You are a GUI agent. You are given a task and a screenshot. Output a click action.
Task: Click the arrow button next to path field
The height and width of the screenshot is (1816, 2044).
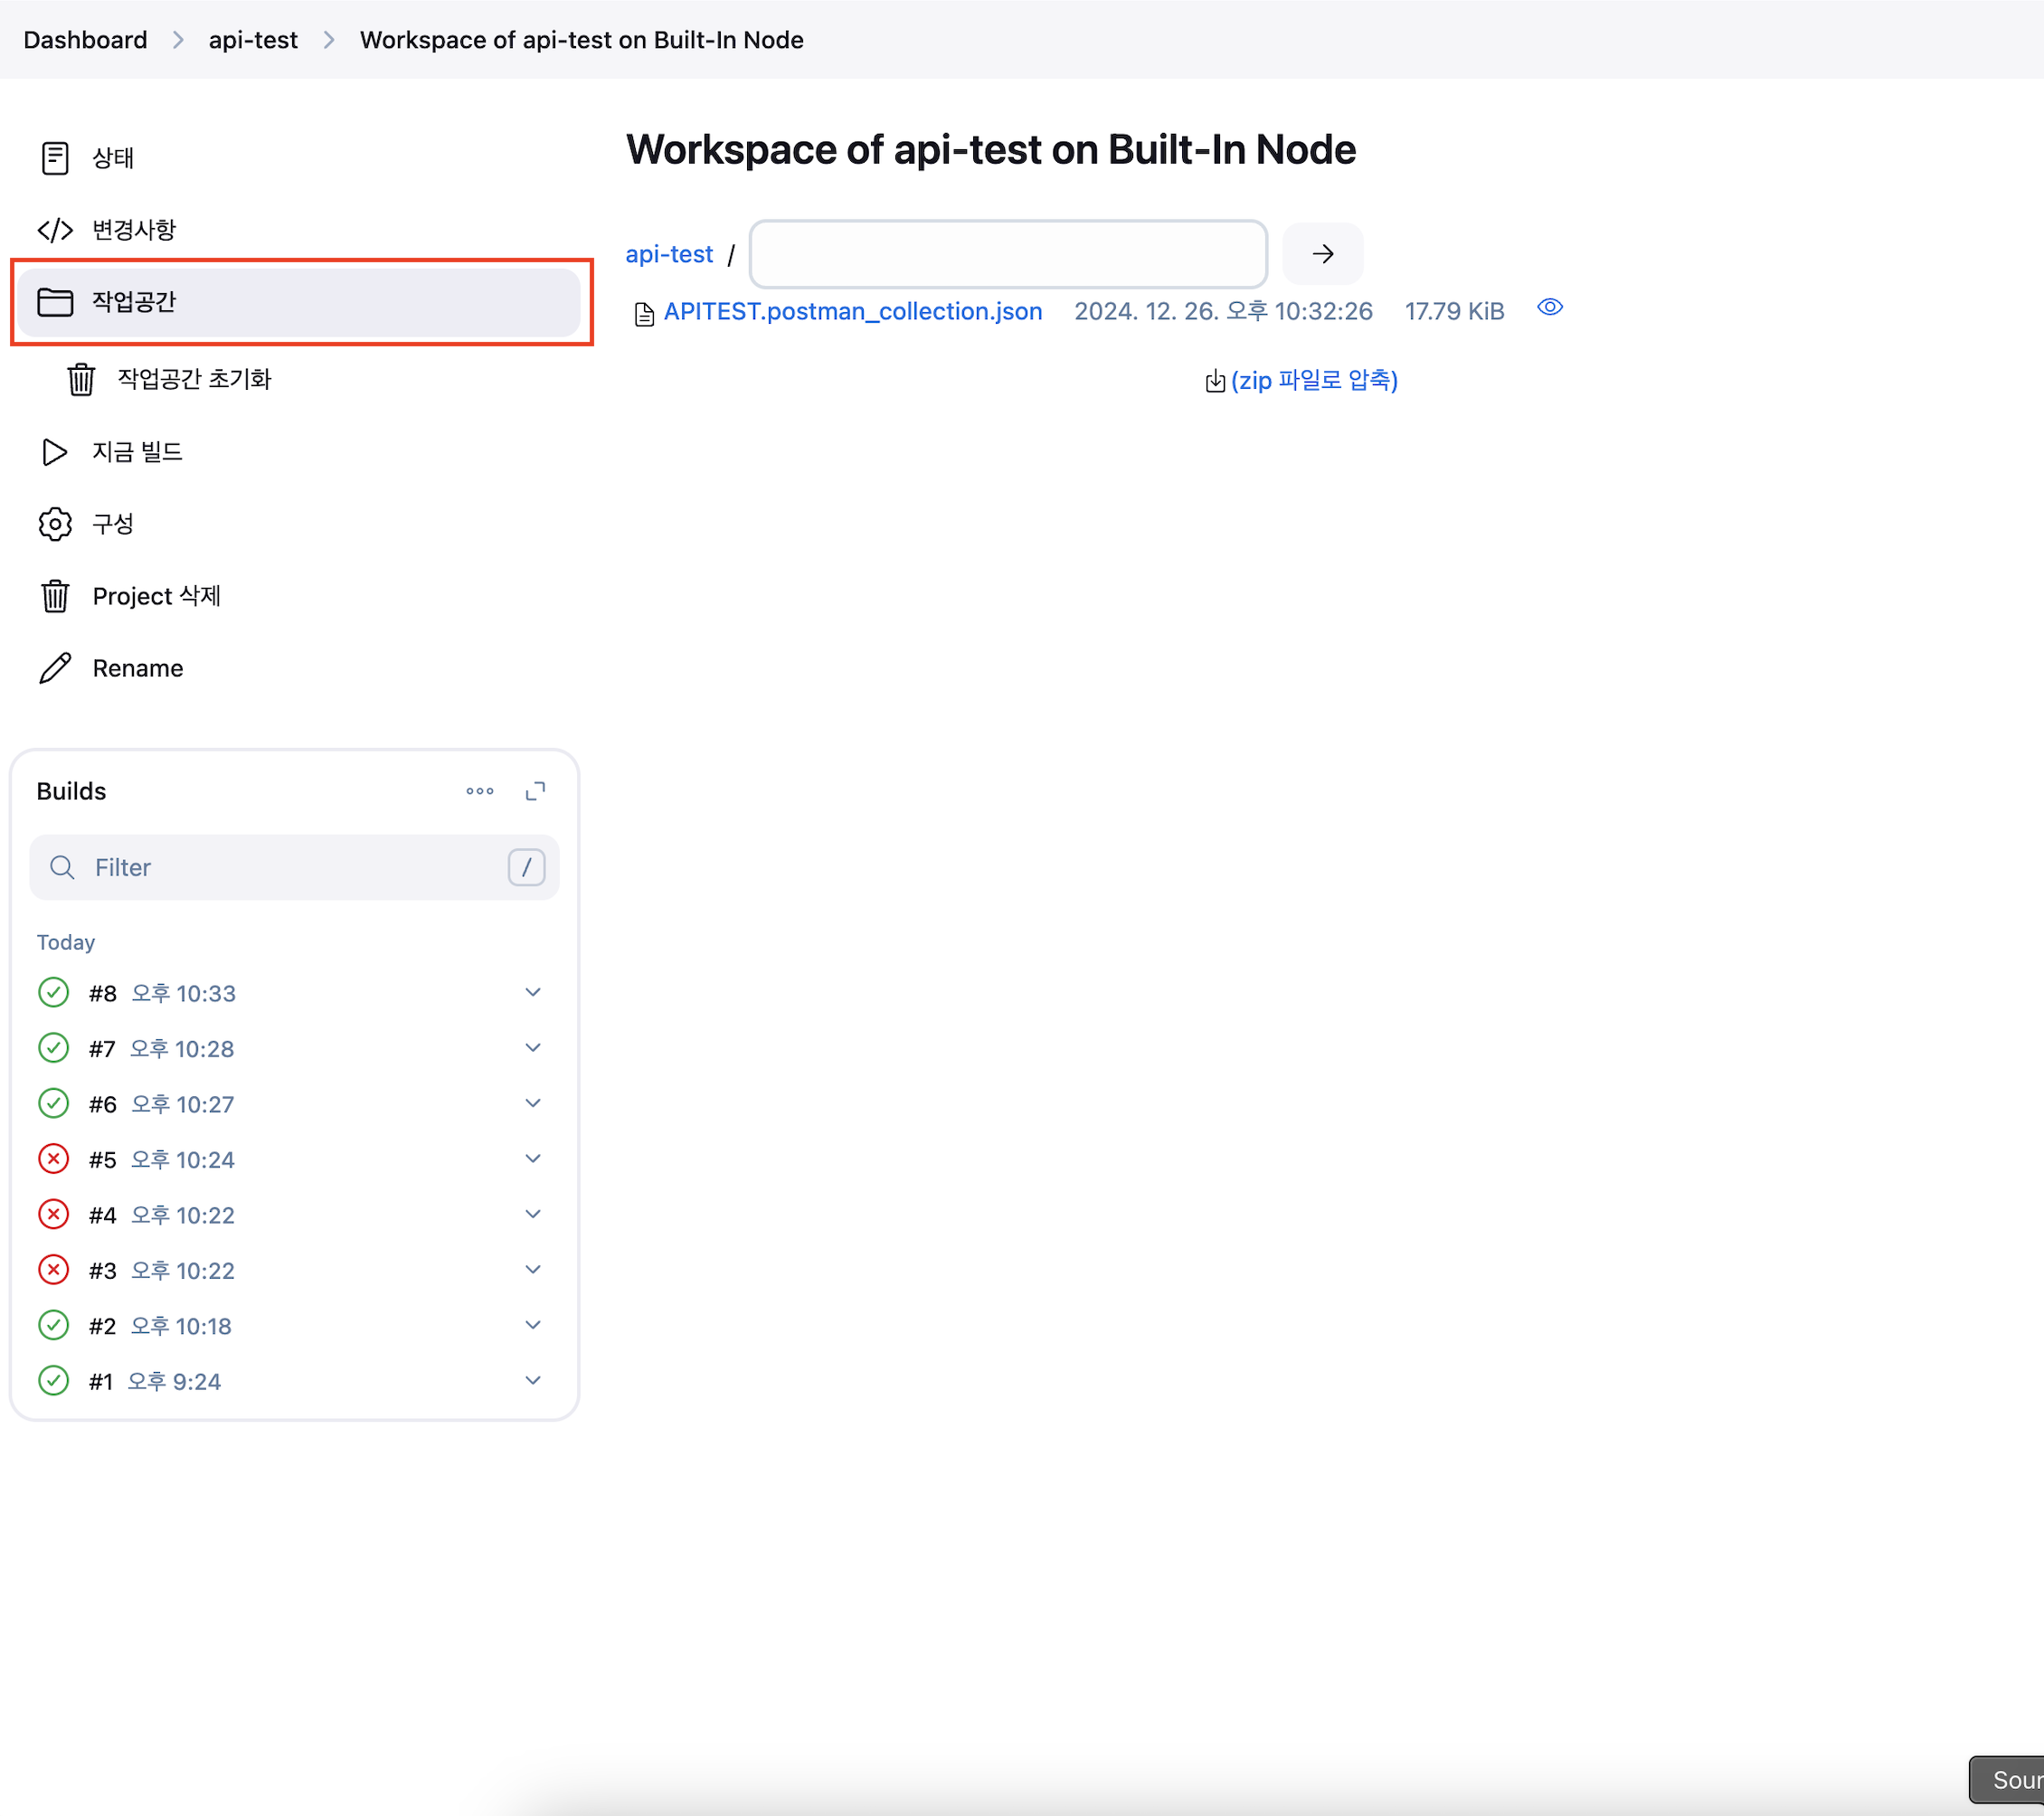pos(1322,254)
